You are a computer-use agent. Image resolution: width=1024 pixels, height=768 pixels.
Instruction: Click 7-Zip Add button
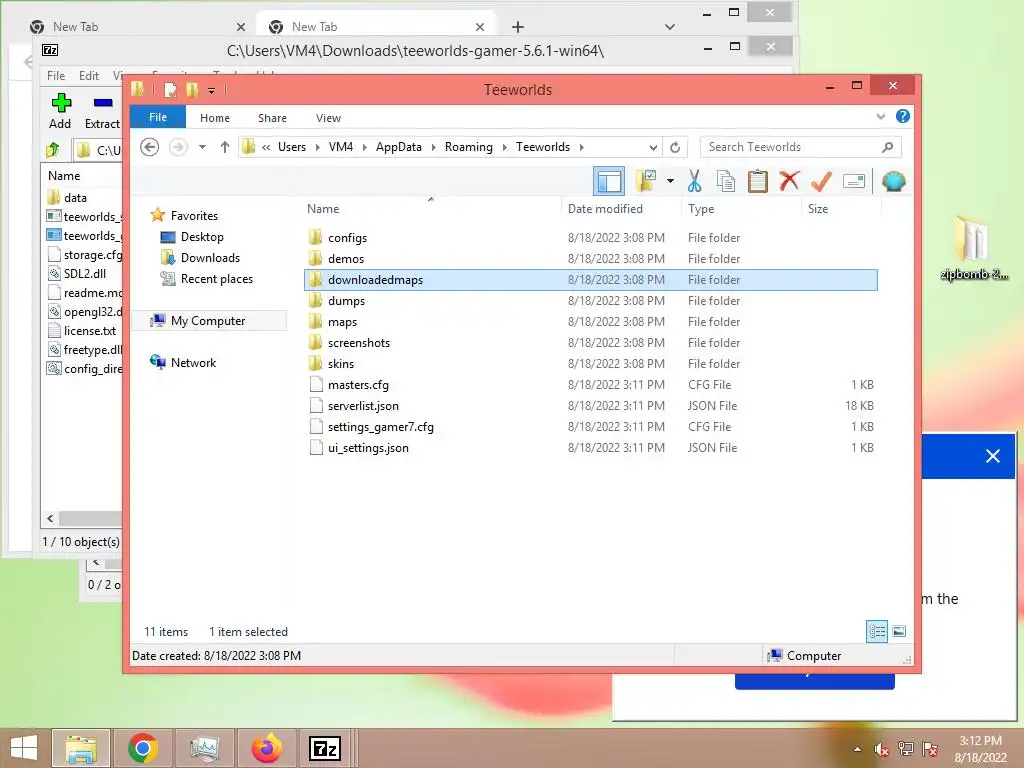pos(60,112)
